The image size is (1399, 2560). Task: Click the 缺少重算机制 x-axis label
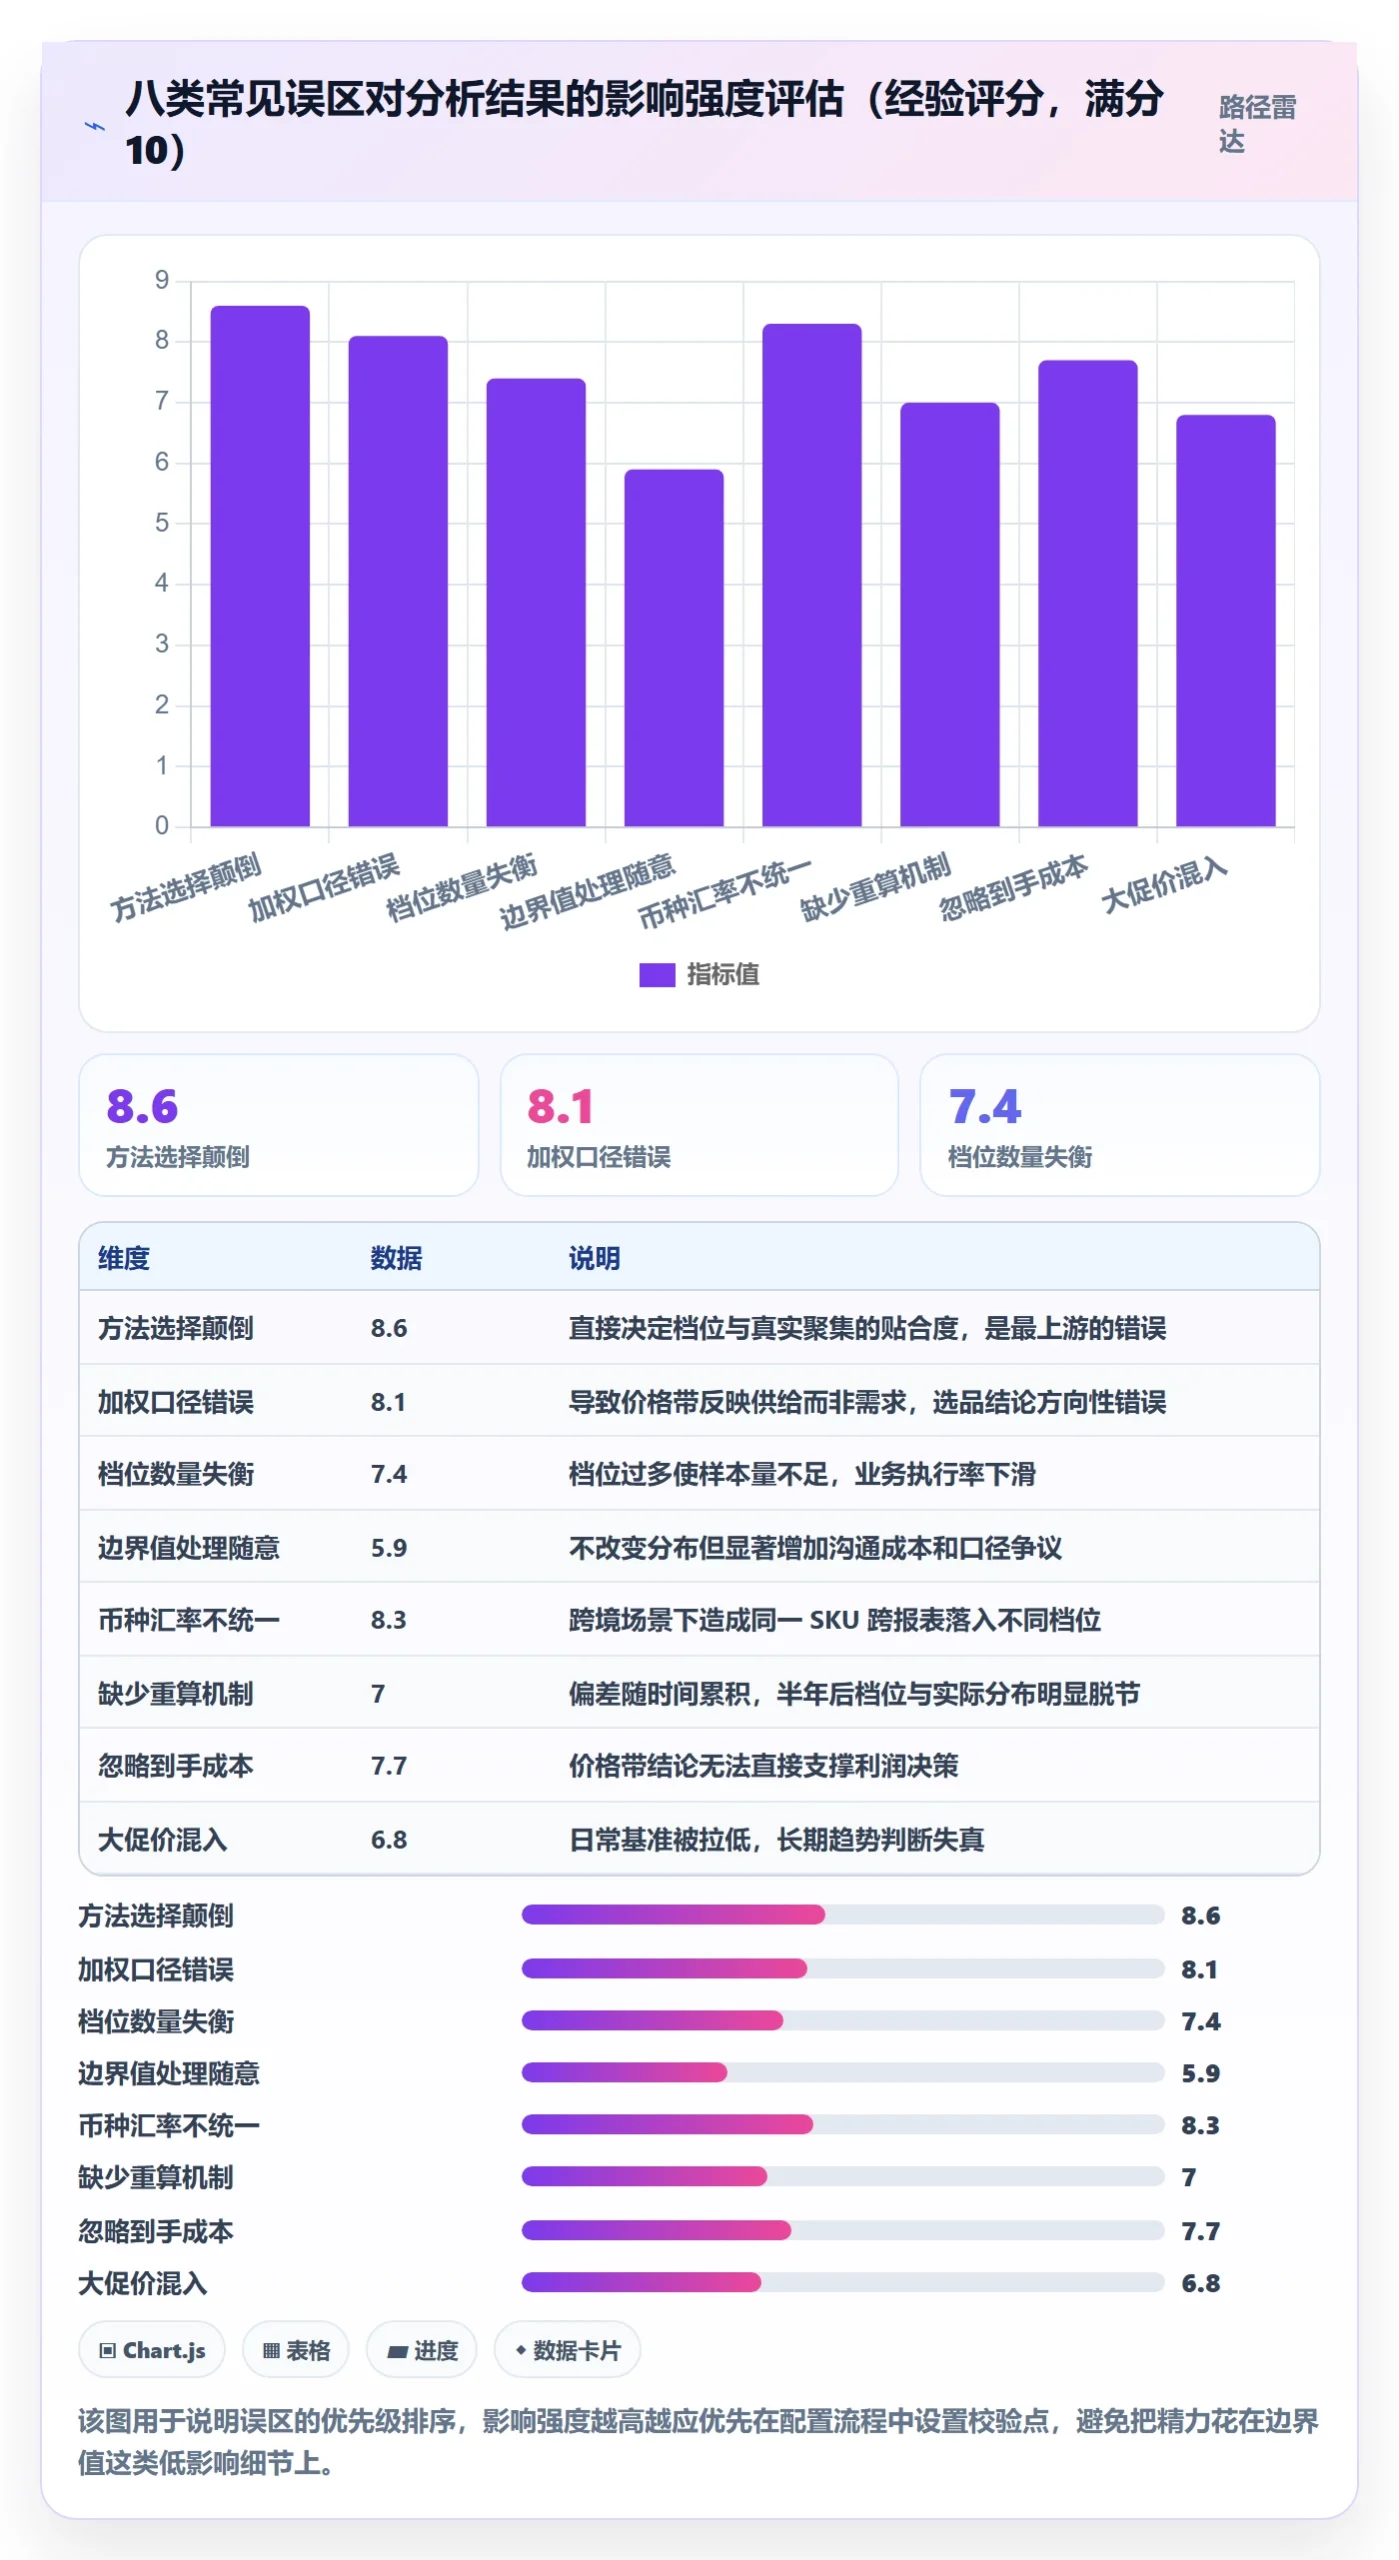(875, 887)
